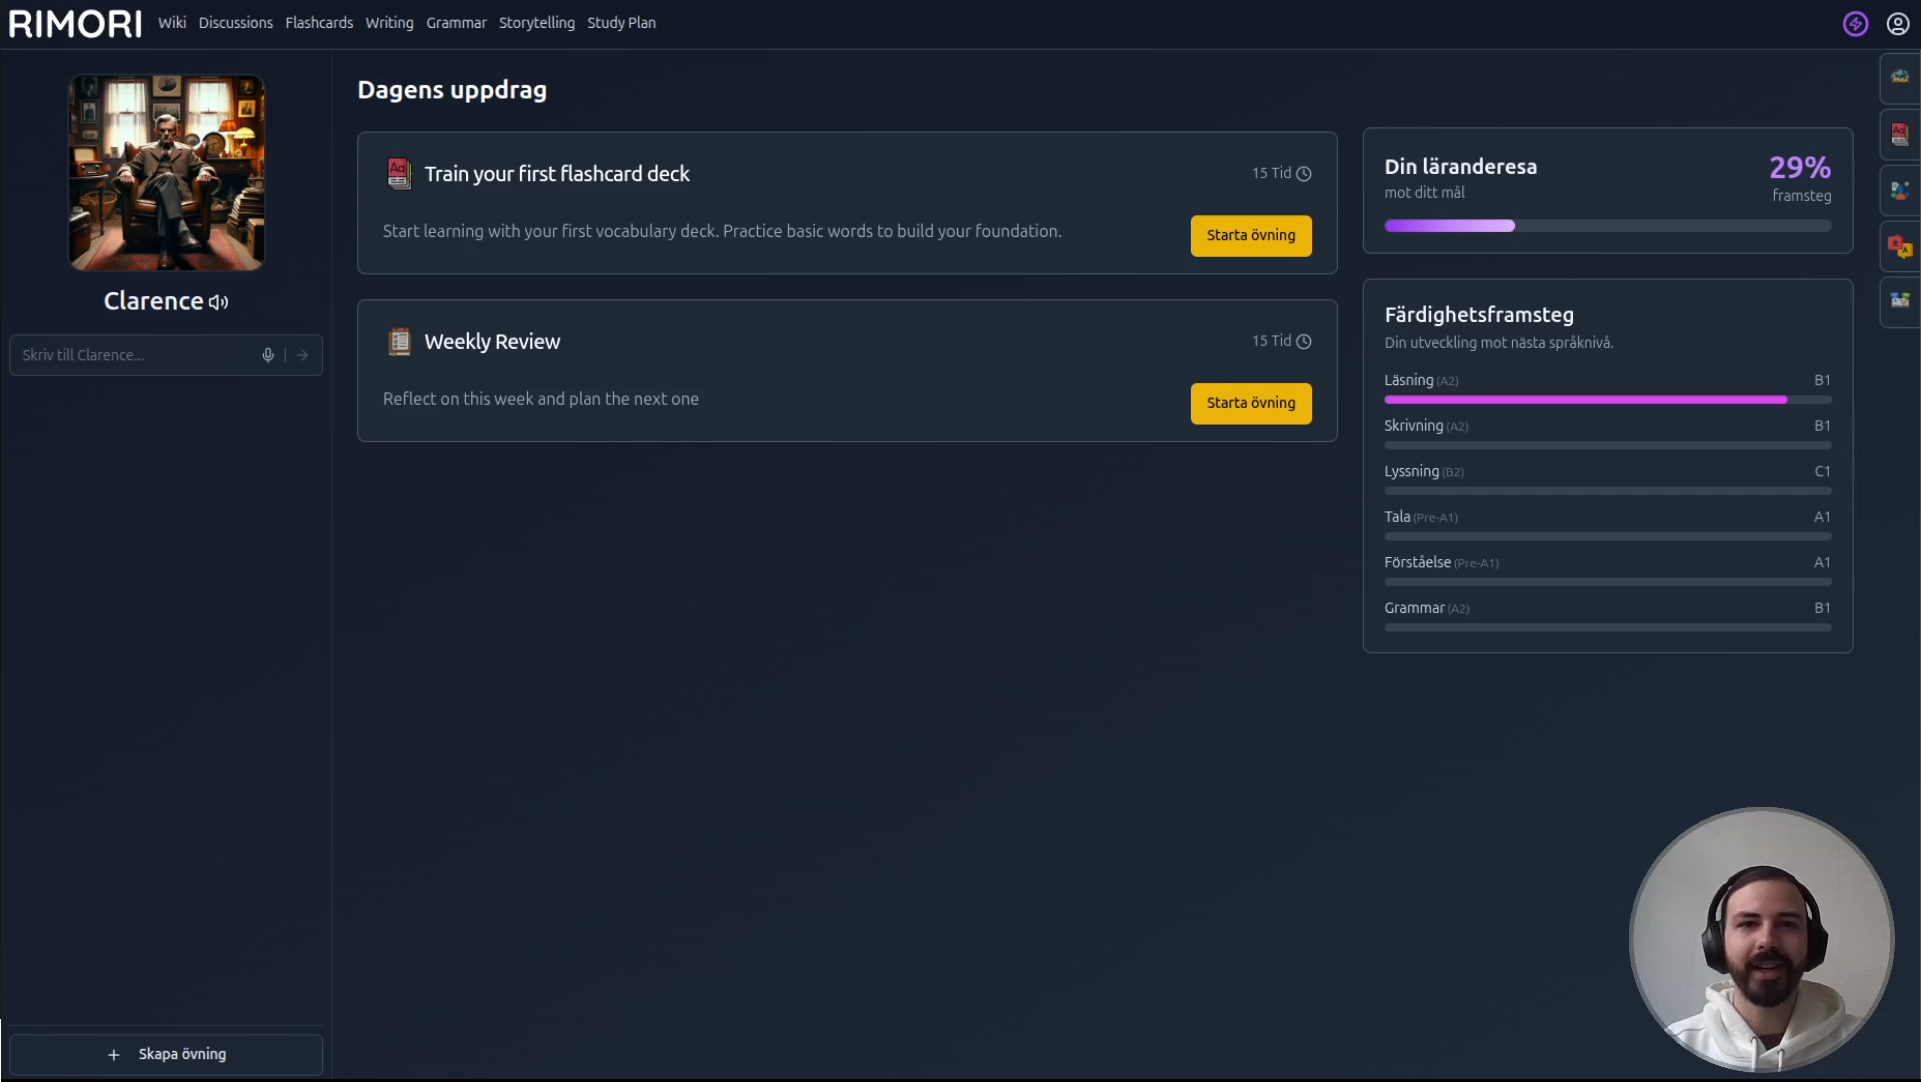Click the clock icon on Weekly Review
The image size is (1921, 1082).
coord(1304,342)
